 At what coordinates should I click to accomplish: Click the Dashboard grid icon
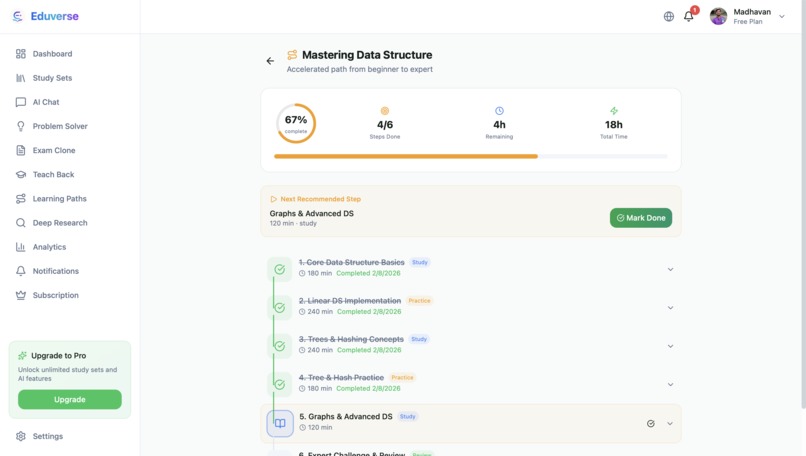coord(21,53)
